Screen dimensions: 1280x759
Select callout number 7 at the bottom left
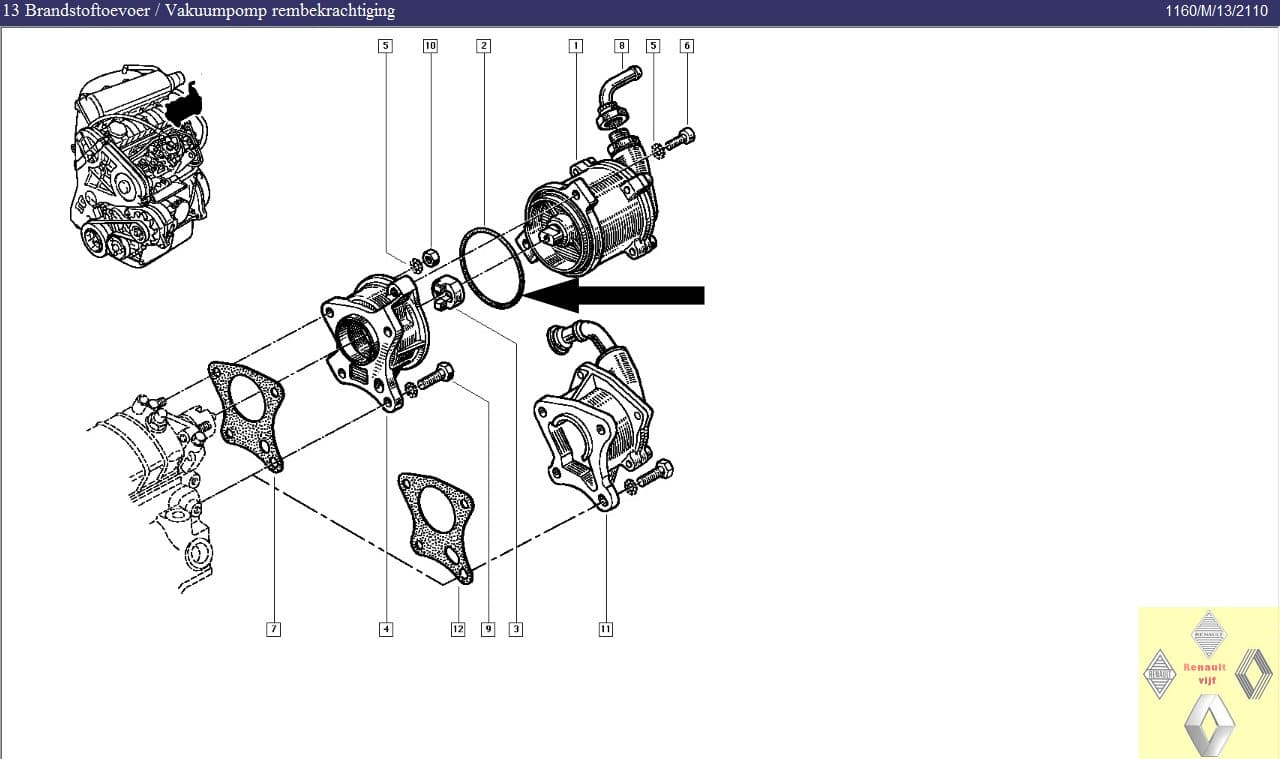273,629
